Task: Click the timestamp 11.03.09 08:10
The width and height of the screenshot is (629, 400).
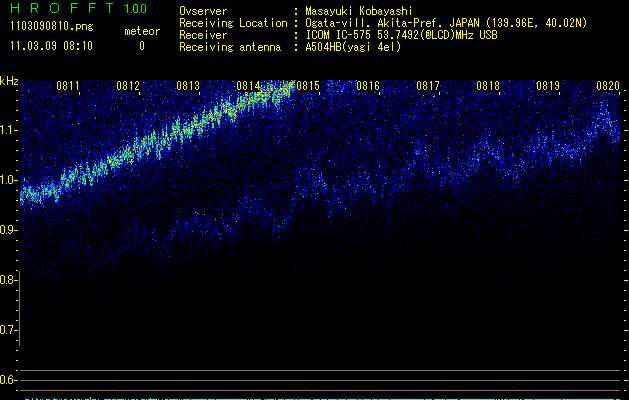Action: 51,46
